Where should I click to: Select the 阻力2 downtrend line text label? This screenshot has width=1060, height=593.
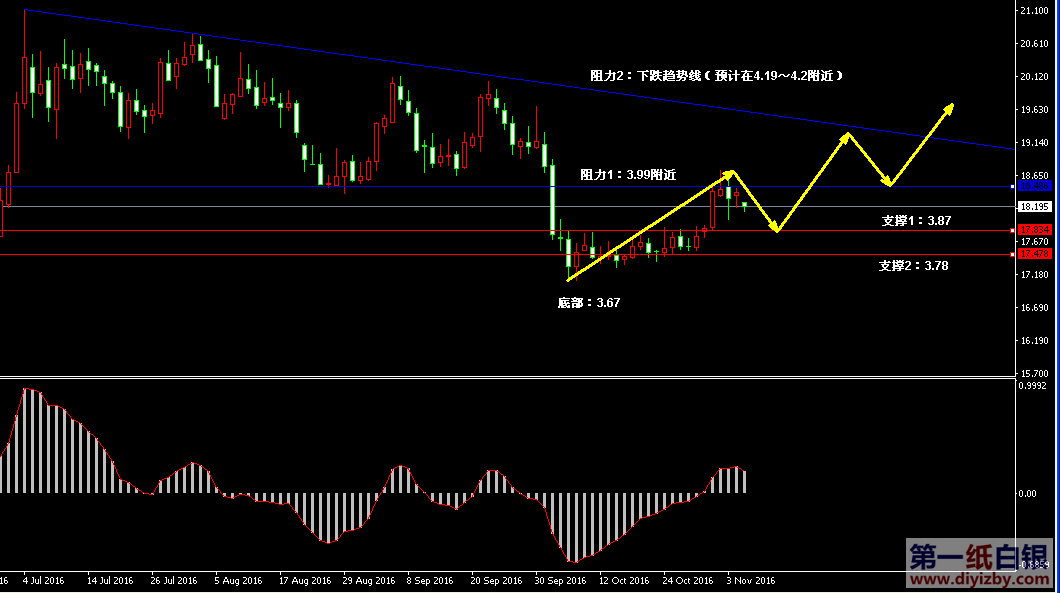pos(717,75)
